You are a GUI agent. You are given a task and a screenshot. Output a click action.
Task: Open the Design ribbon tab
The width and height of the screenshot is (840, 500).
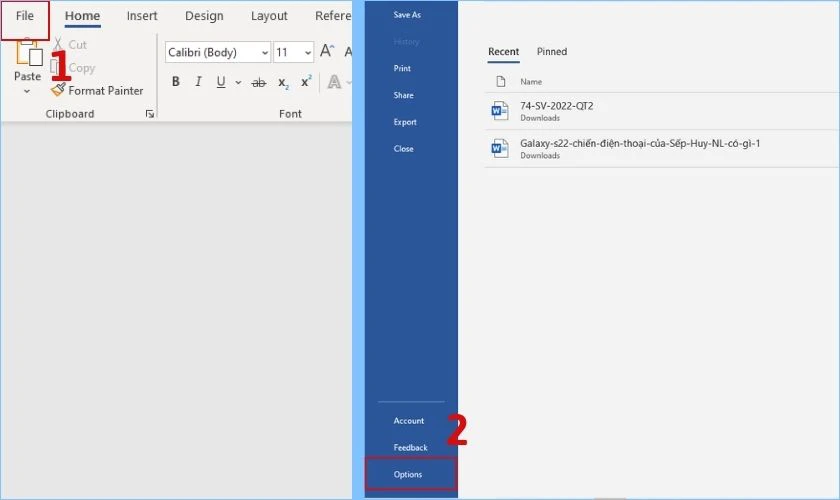(204, 17)
